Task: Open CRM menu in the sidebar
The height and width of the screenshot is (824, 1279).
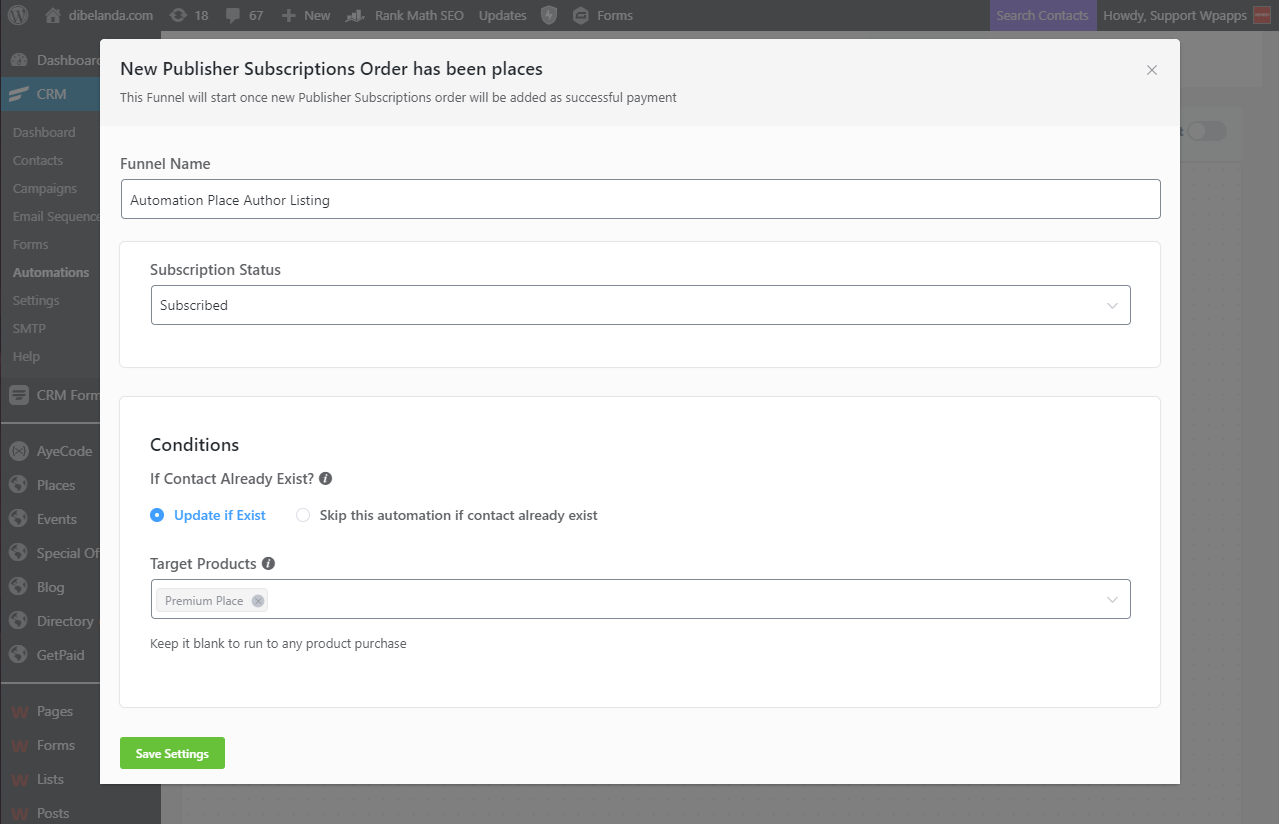Action: (x=50, y=94)
